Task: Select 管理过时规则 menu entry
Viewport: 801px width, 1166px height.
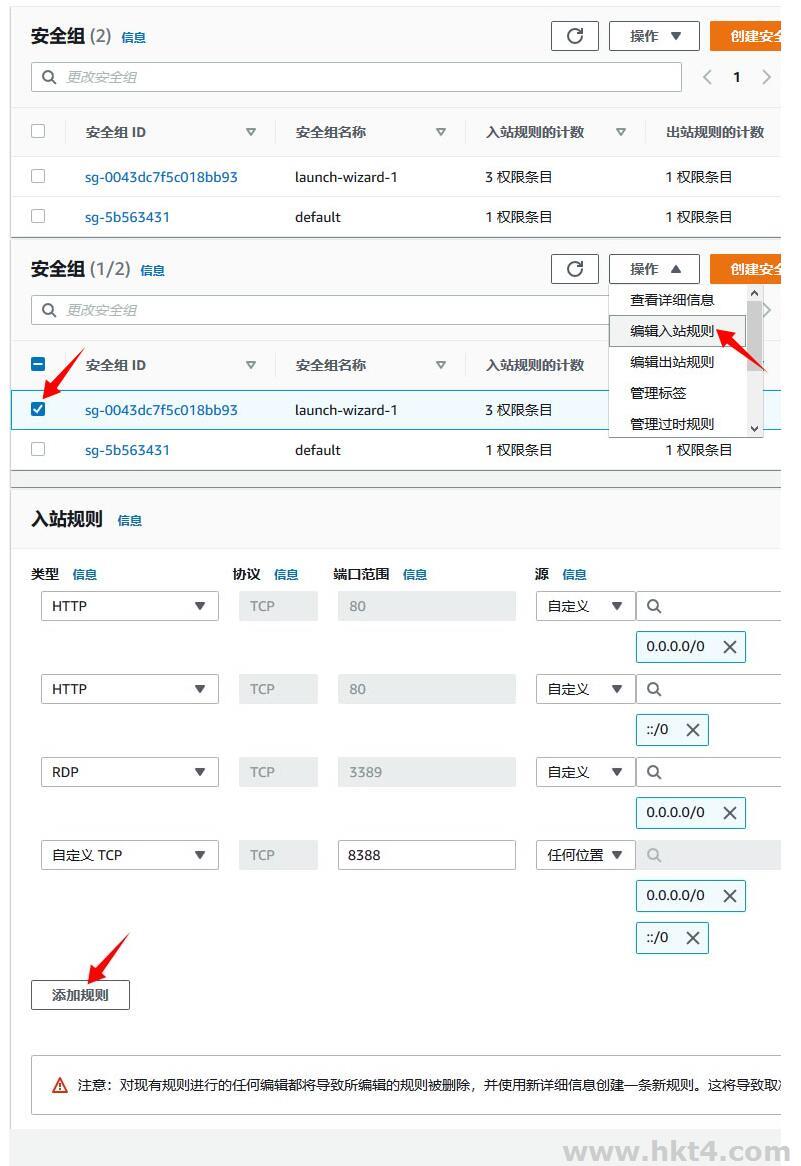Action: click(x=678, y=424)
